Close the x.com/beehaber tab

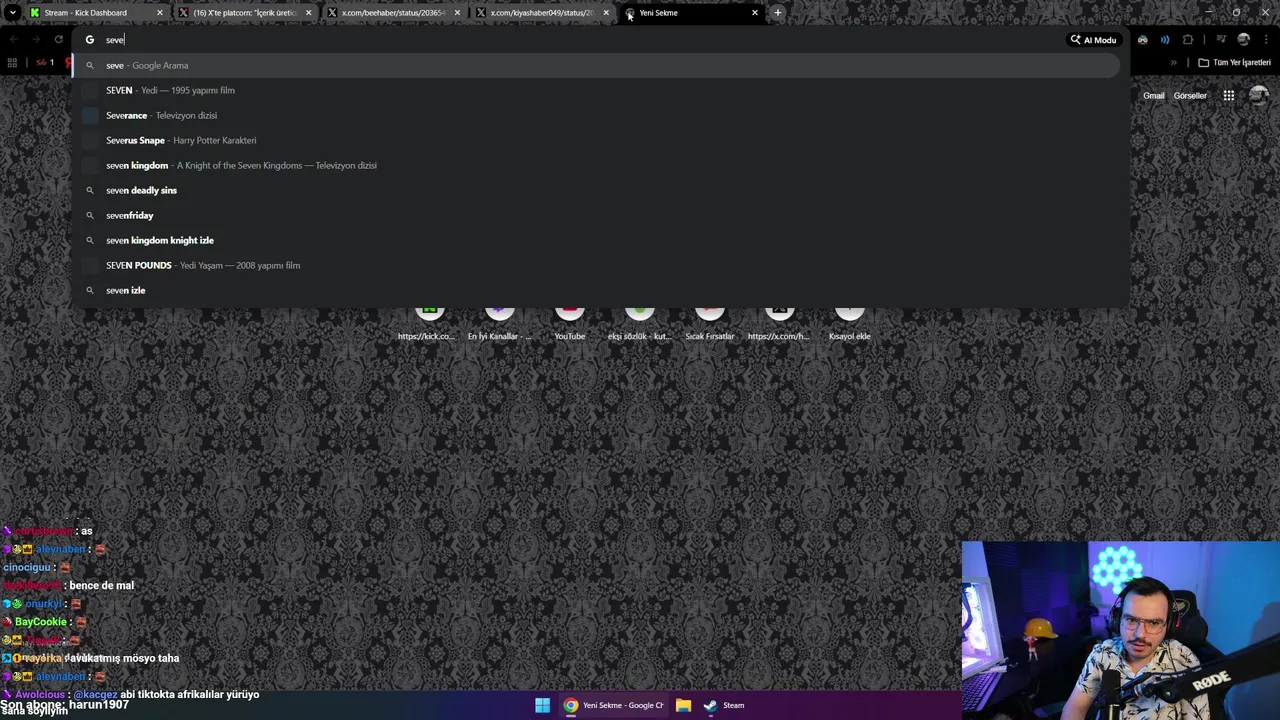pos(457,13)
